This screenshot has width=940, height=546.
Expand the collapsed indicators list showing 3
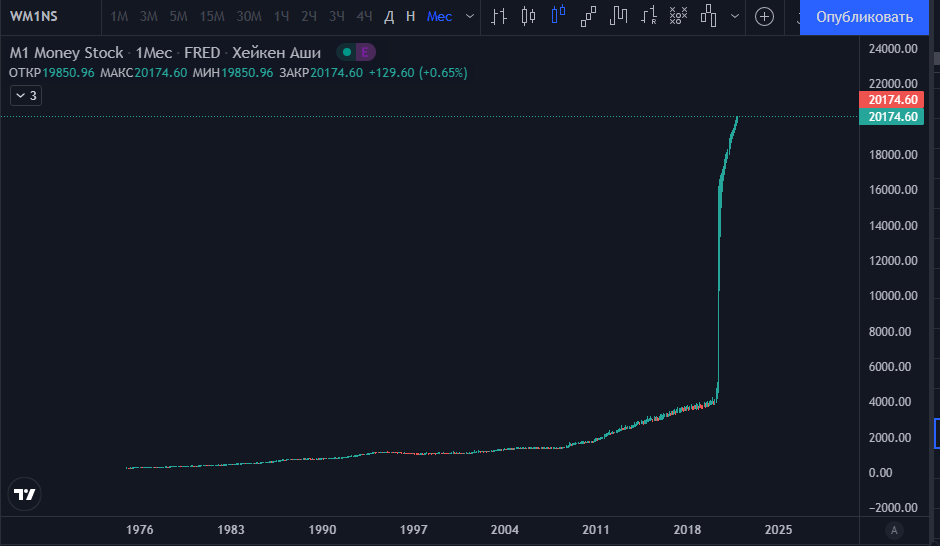pyautogui.click(x=26, y=95)
